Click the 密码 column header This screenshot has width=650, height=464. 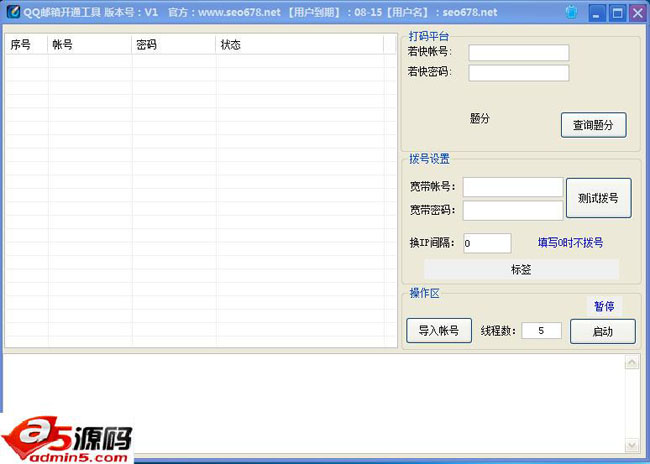coord(174,44)
